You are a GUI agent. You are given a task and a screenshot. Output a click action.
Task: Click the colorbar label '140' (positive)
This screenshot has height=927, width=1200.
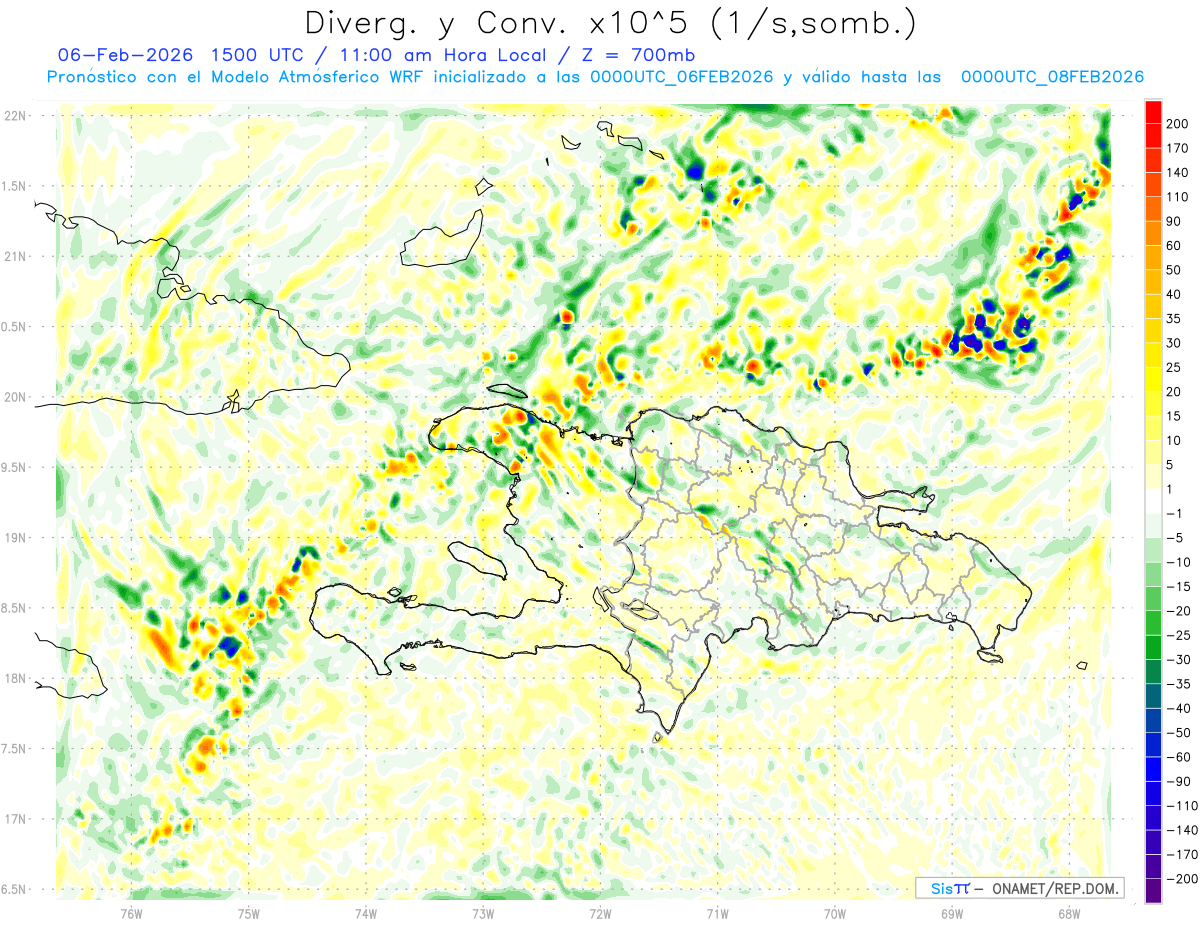coord(1177,172)
